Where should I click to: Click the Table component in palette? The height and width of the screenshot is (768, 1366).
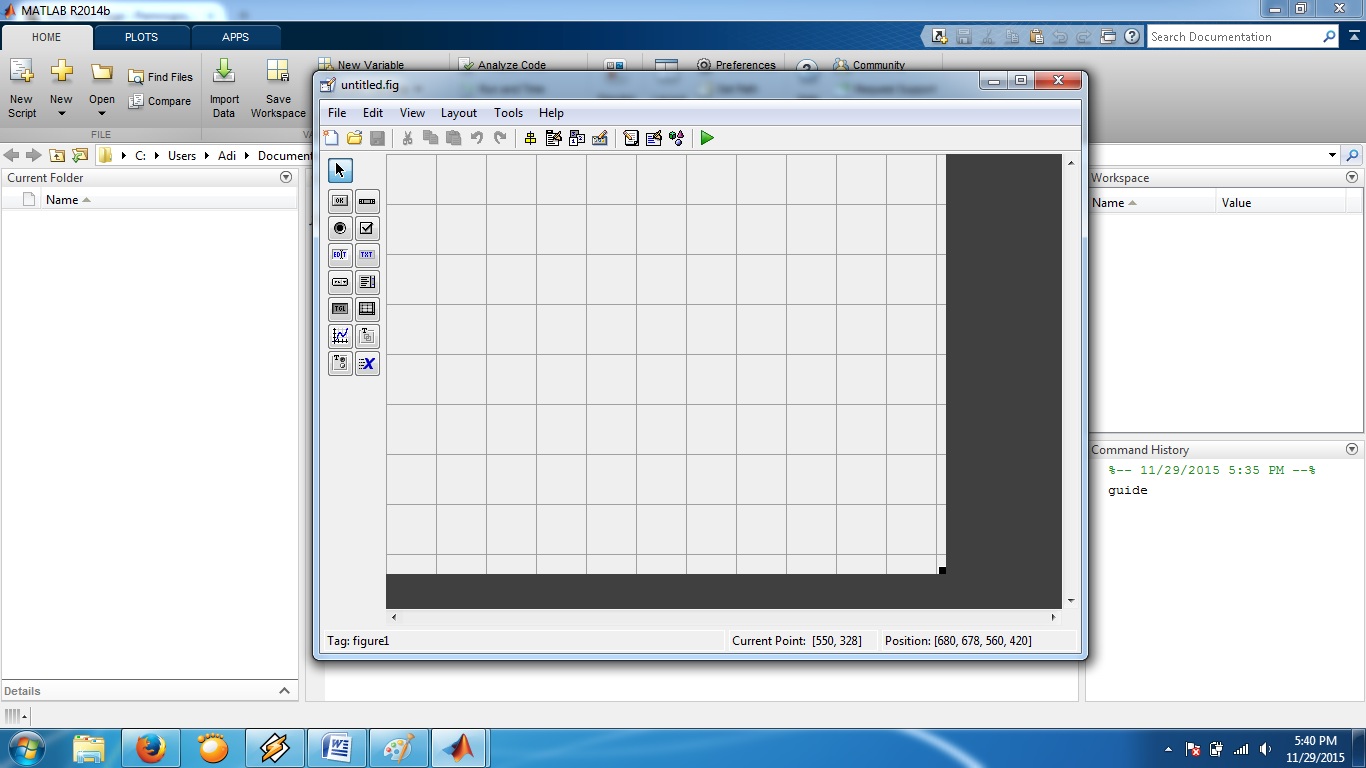(x=367, y=309)
